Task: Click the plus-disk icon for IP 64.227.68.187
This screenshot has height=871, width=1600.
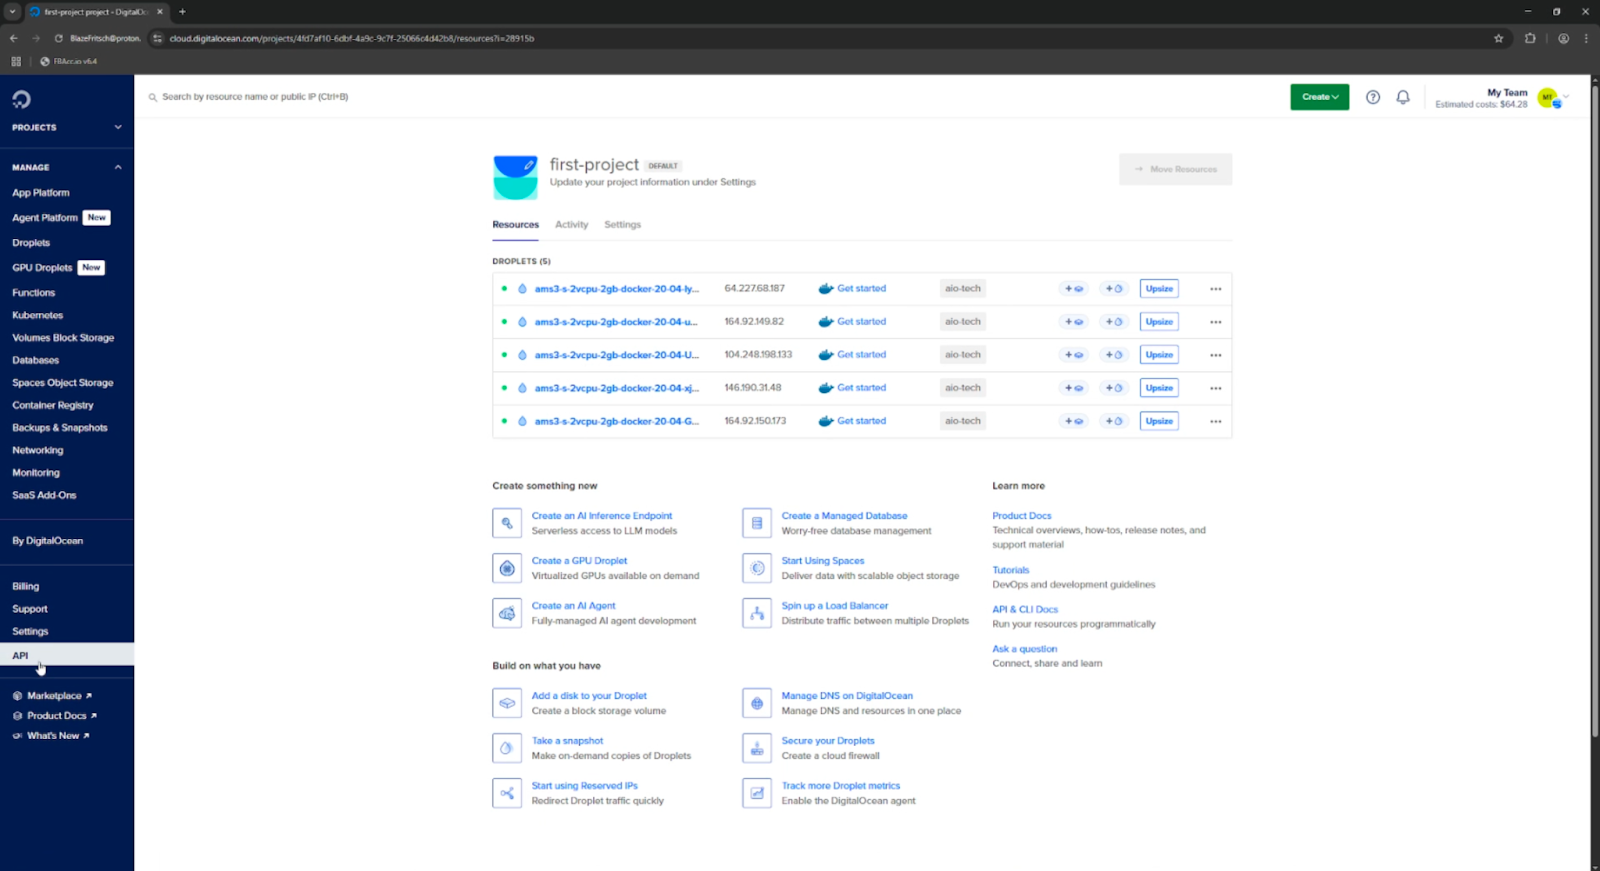Action: [x=1074, y=288]
